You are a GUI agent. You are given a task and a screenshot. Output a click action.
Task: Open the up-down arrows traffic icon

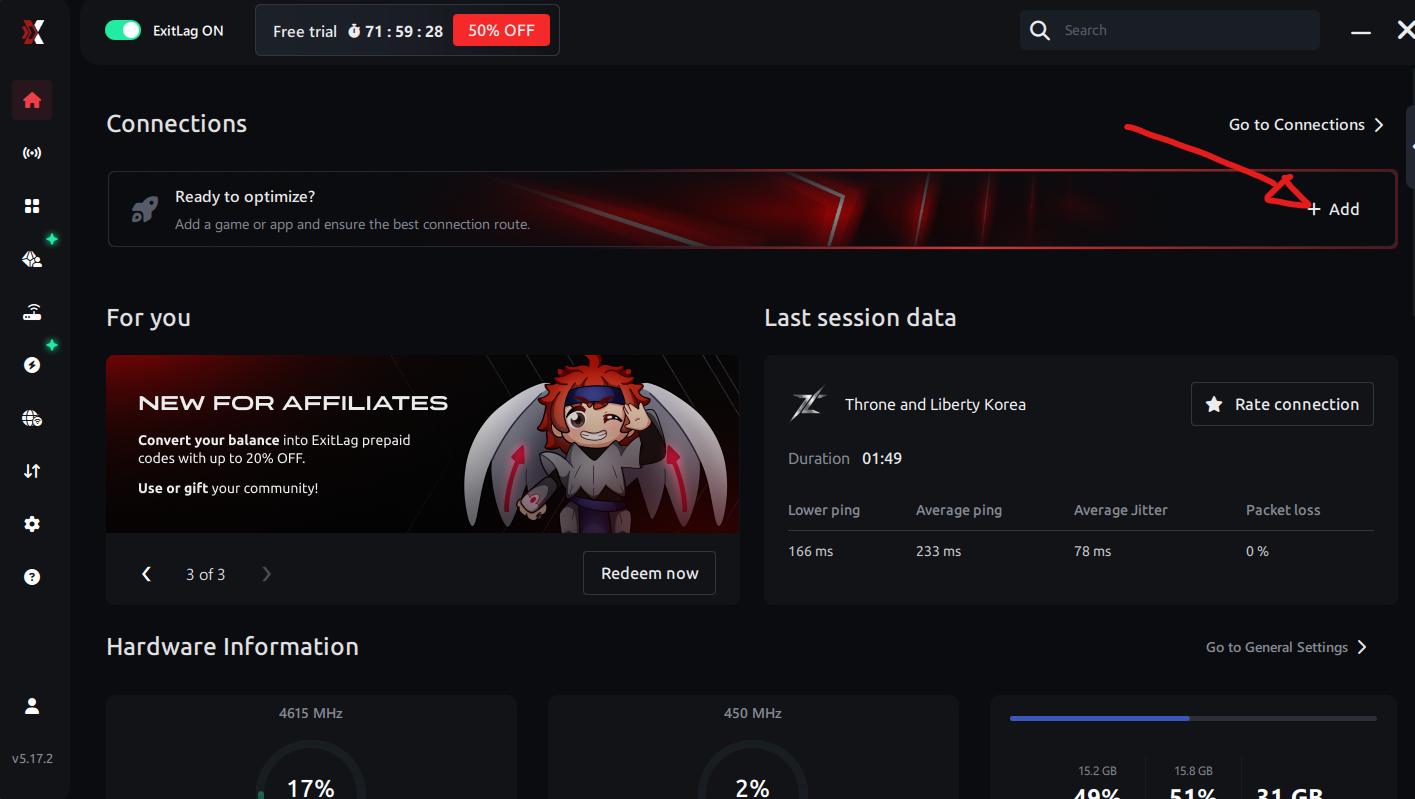pyautogui.click(x=32, y=471)
